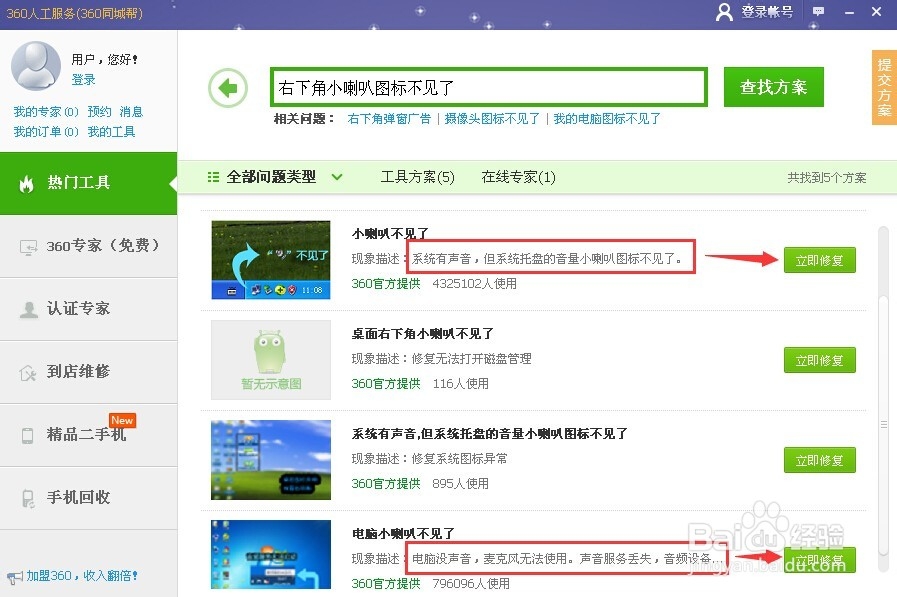Click 登录帐号 in the title bar
This screenshot has height=597, width=897.
click(x=767, y=11)
